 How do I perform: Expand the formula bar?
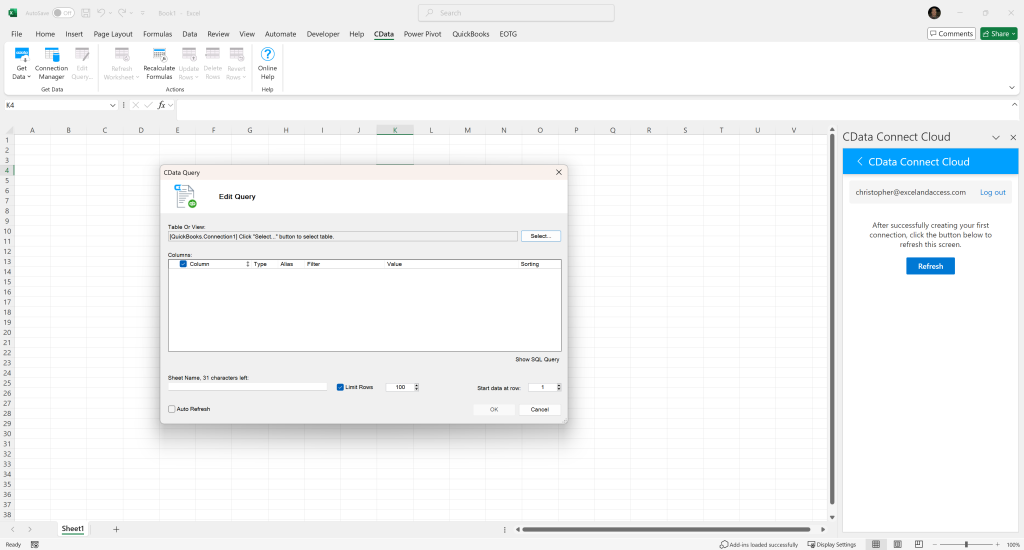click(1014, 105)
